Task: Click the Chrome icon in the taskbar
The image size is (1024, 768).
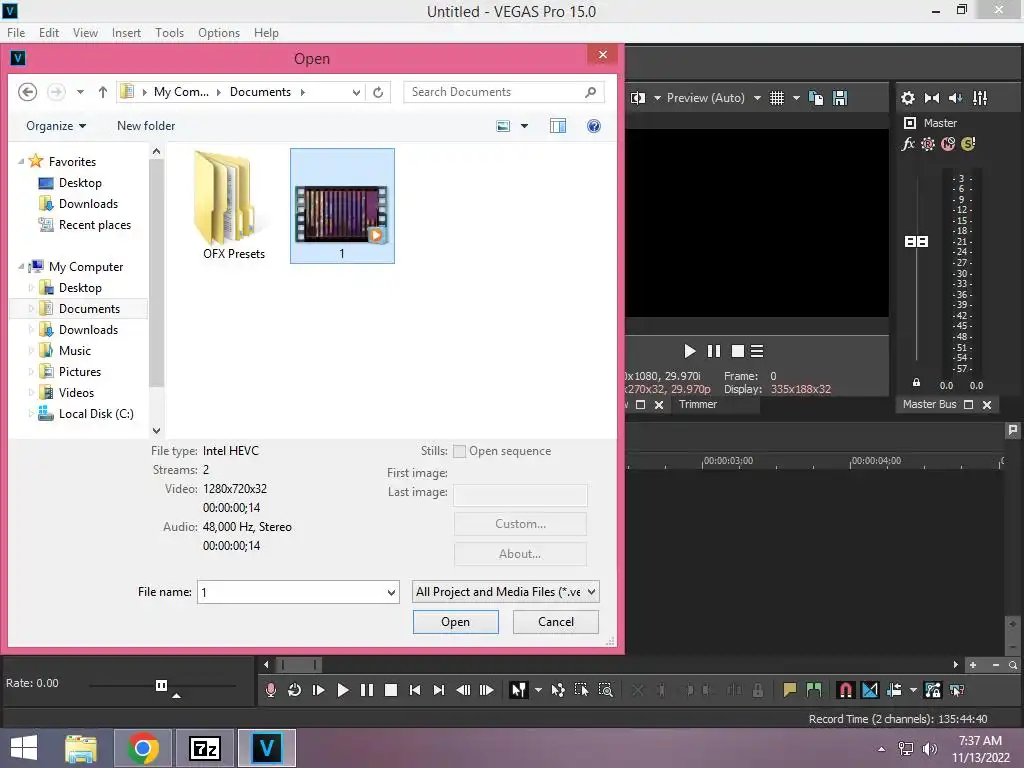Action: point(142,748)
